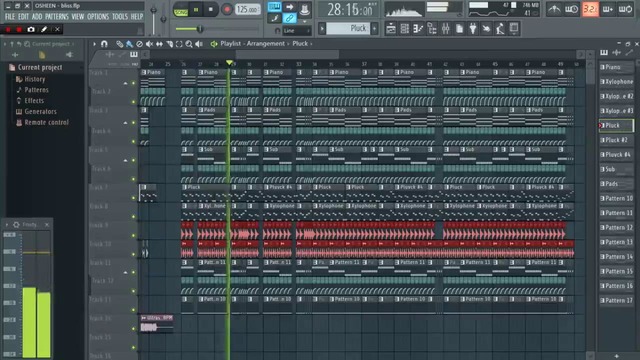Select the Pluck #2 pattern in picker

(x=616, y=140)
